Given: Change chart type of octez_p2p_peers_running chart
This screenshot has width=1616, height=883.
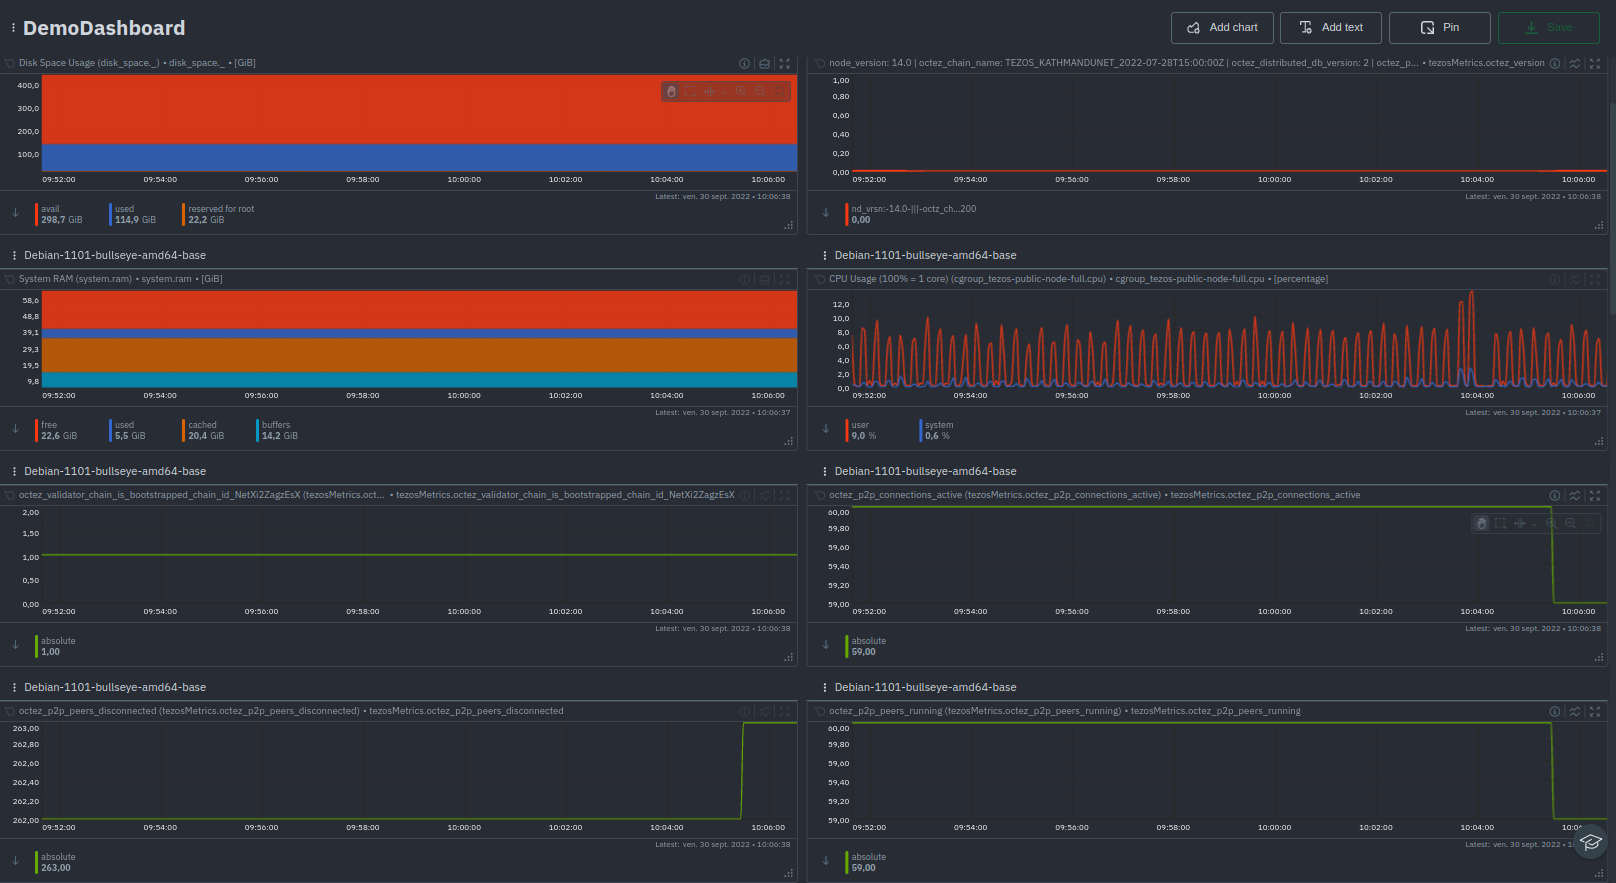Looking at the screenshot, I should tap(1575, 711).
